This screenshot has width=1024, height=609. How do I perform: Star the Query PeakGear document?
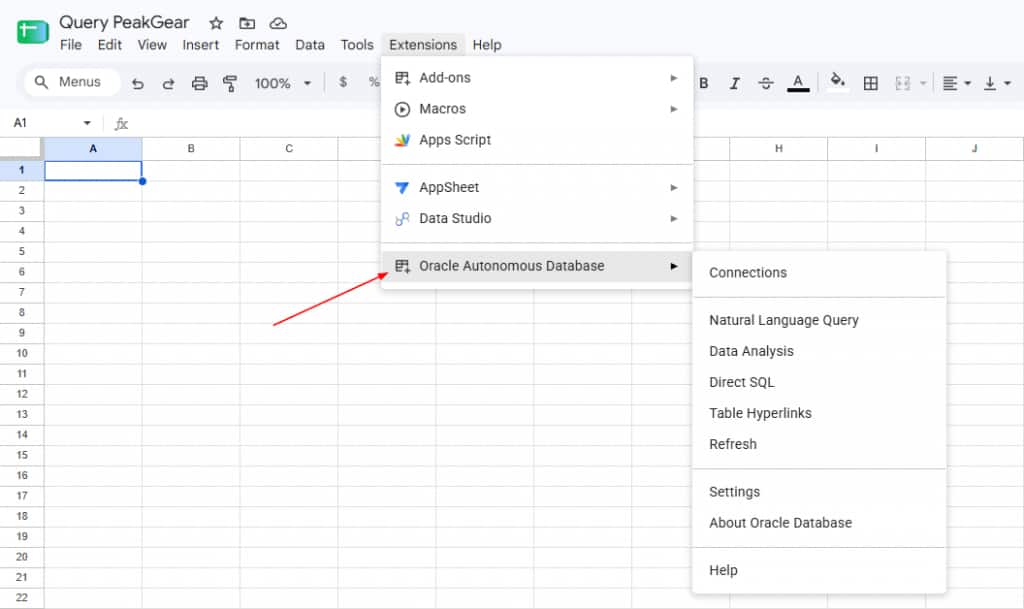[x=216, y=23]
